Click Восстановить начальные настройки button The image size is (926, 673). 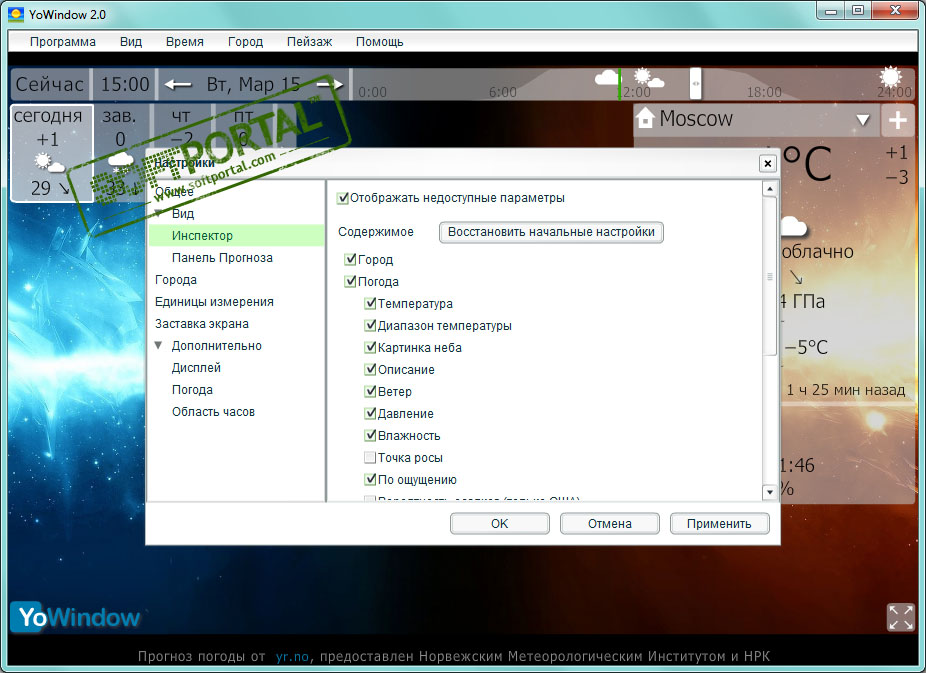[551, 232]
